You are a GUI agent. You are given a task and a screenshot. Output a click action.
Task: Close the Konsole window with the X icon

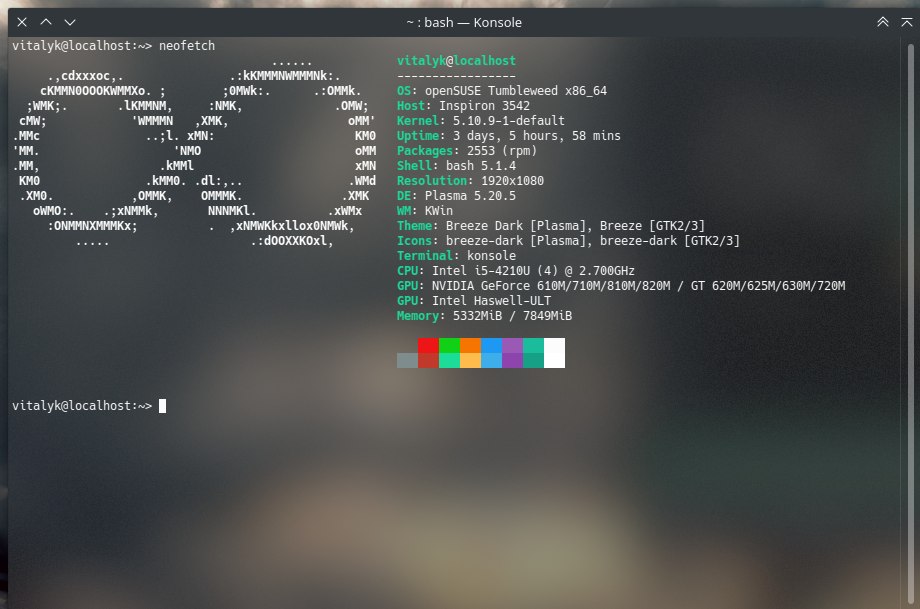22,22
